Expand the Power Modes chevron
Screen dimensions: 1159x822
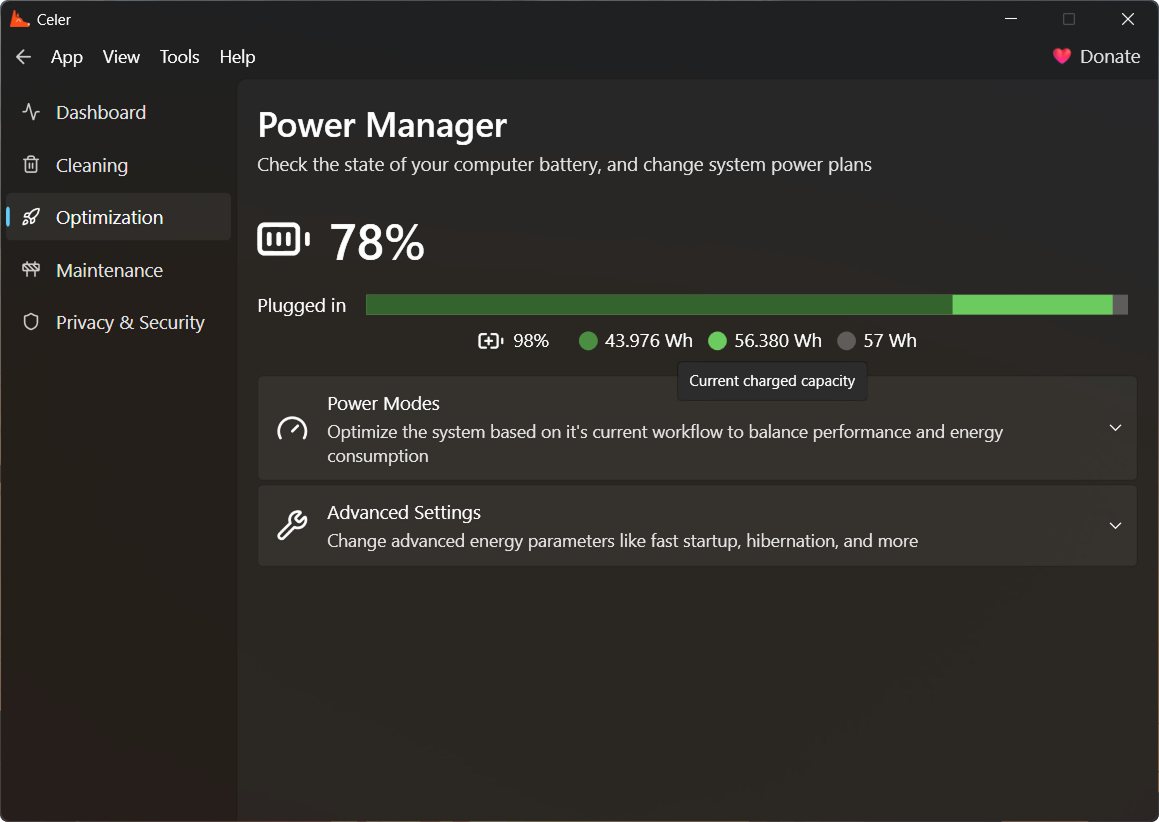(x=1115, y=428)
